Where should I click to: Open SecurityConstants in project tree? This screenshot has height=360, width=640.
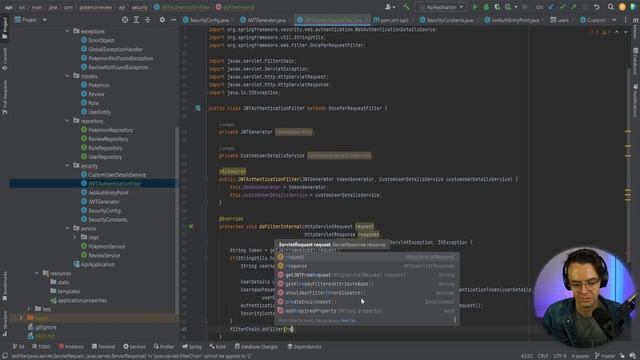tap(108, 220)
